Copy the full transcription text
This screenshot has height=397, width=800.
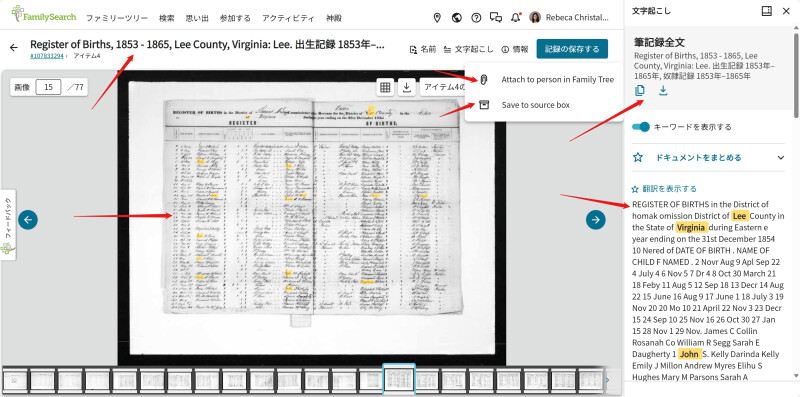pos(640,91)
